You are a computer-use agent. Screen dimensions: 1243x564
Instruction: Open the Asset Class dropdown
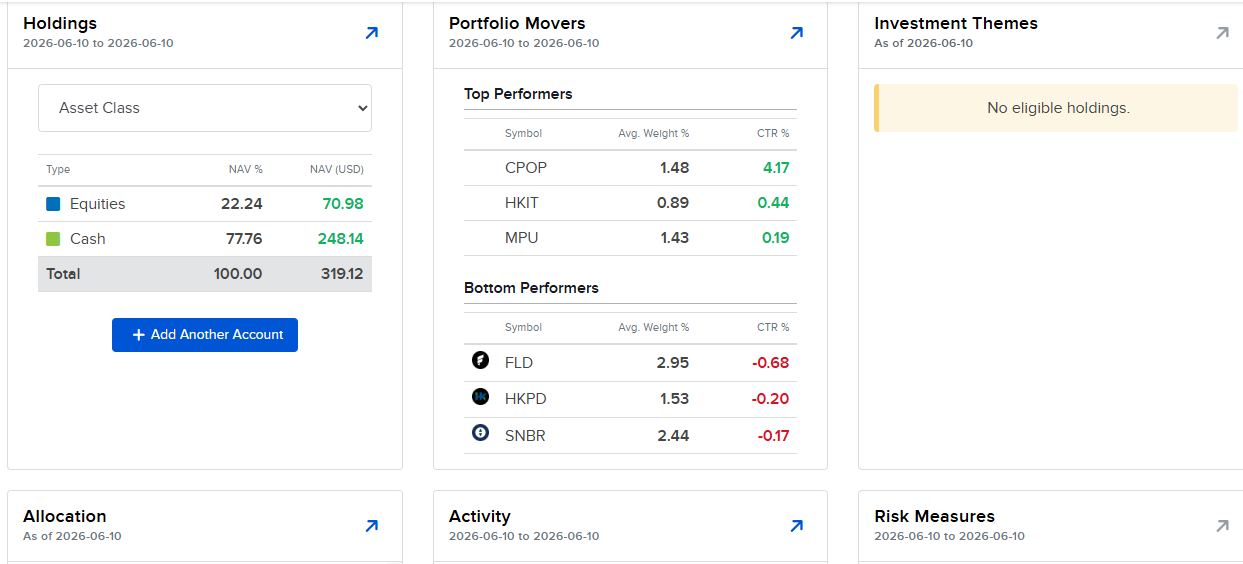pos(205,108)
